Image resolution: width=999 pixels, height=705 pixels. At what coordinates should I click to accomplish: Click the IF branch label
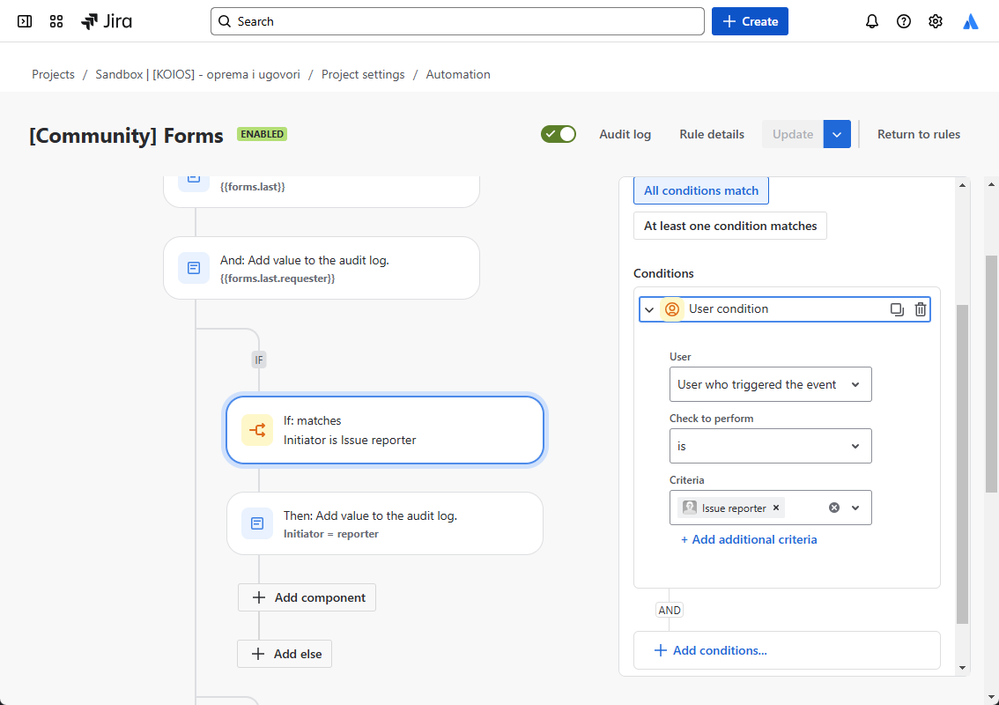259,360
